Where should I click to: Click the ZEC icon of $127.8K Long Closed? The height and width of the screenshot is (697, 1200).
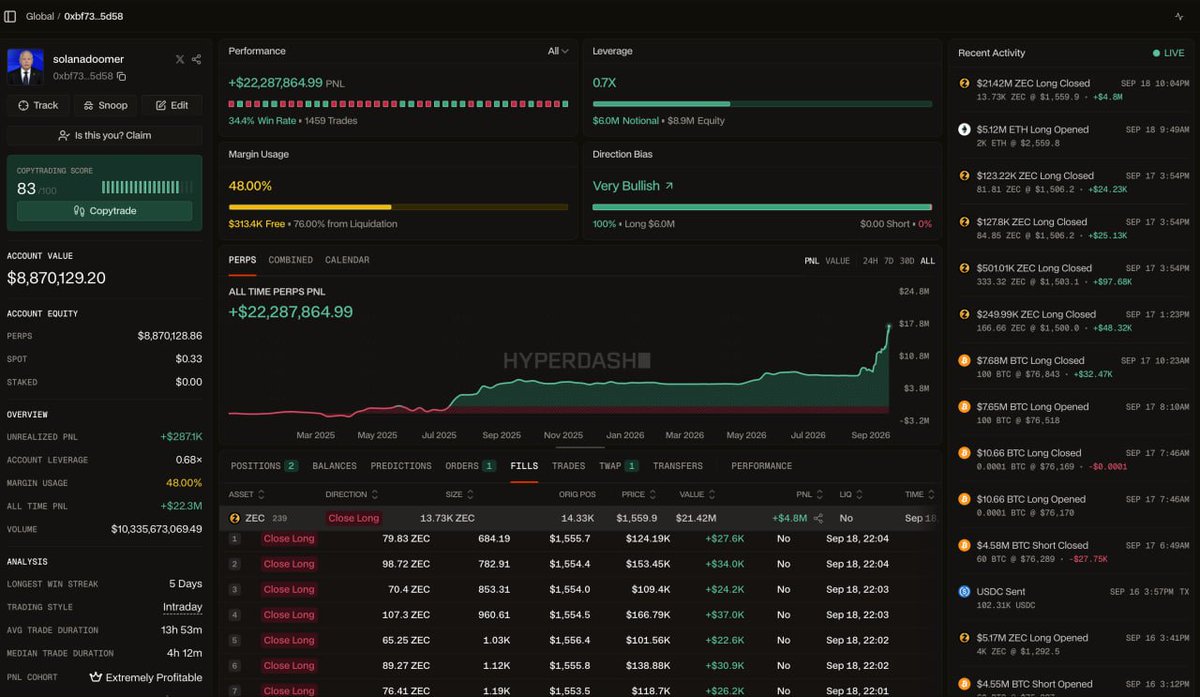tap(965, 222)
